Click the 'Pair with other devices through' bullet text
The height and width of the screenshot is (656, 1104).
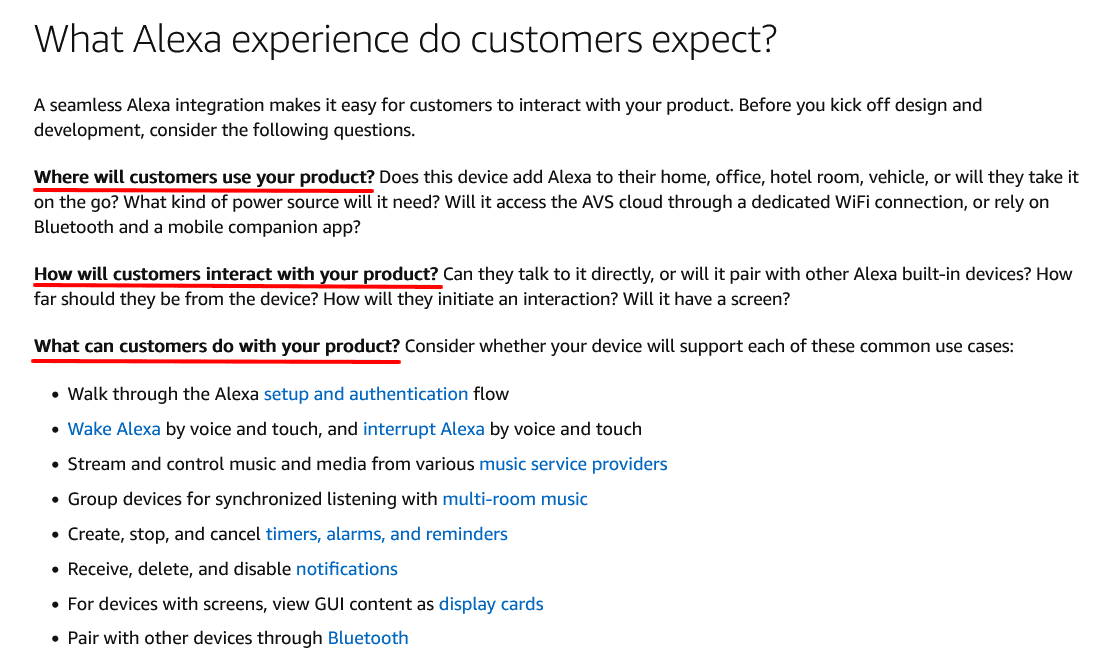196,638
